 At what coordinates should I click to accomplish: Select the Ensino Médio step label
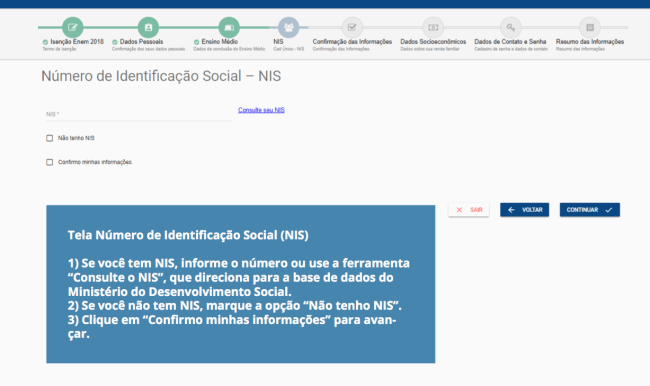point(220,41)
